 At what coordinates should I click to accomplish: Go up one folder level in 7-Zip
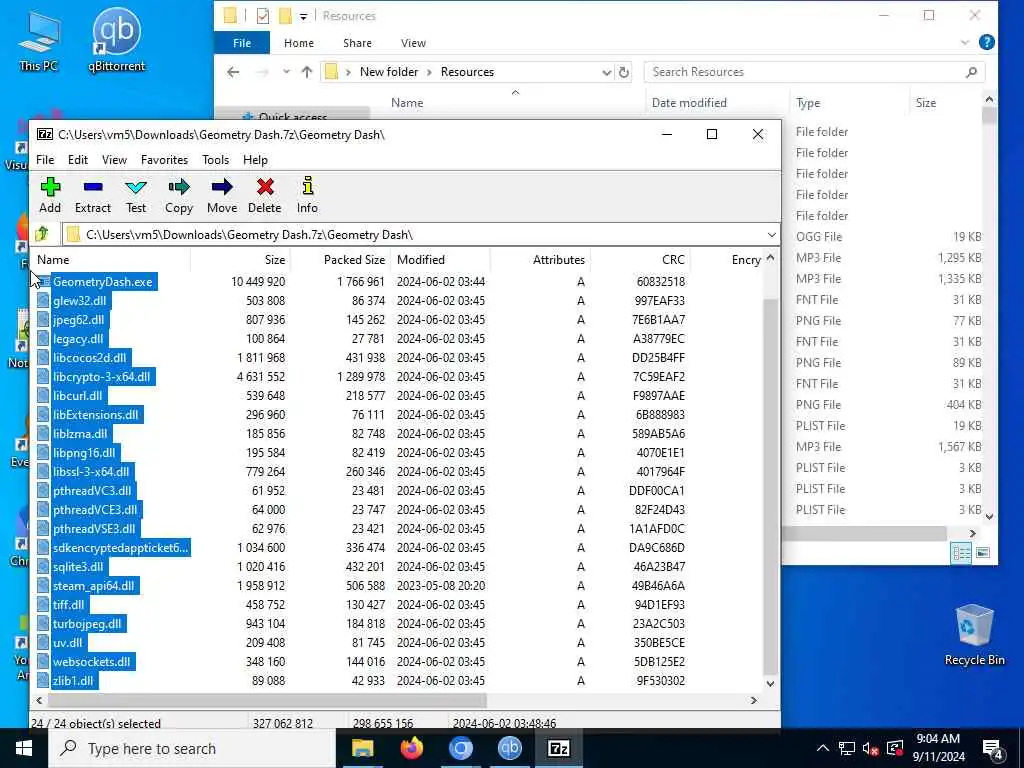42,234
